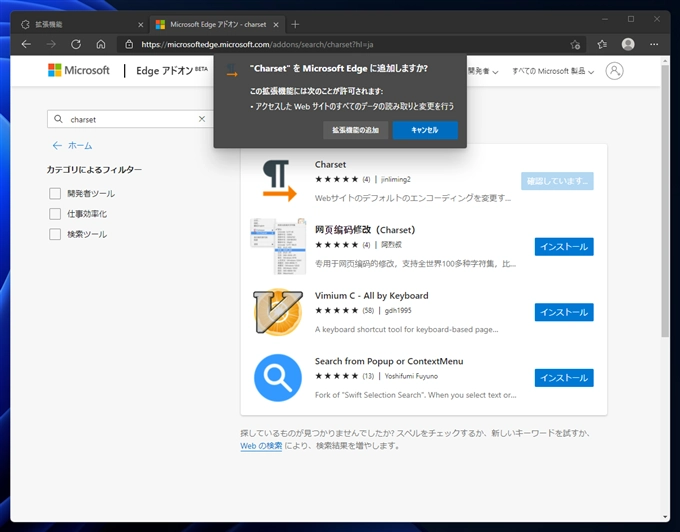The width and height of the screenshot is (680, 532).
Task: Add page to favorites star icon
Action: (x=575, y=44)
